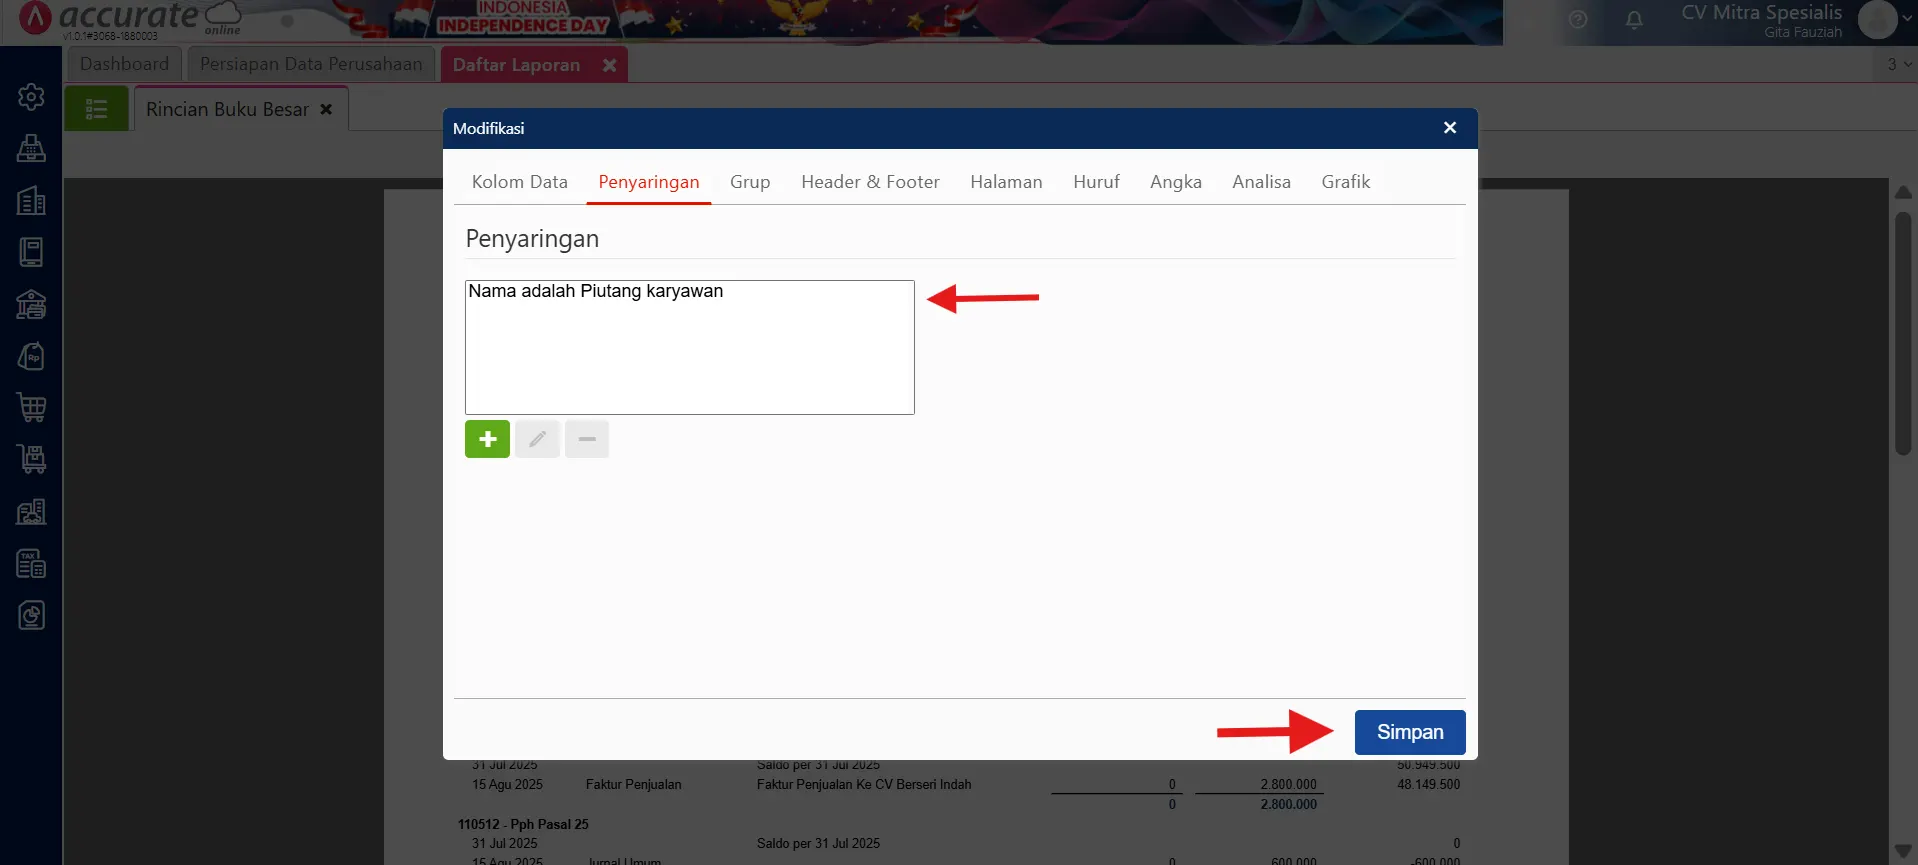Open the notifications bell
The height and width of the screenshot is (865, 1918).
tap(1634, 19)
